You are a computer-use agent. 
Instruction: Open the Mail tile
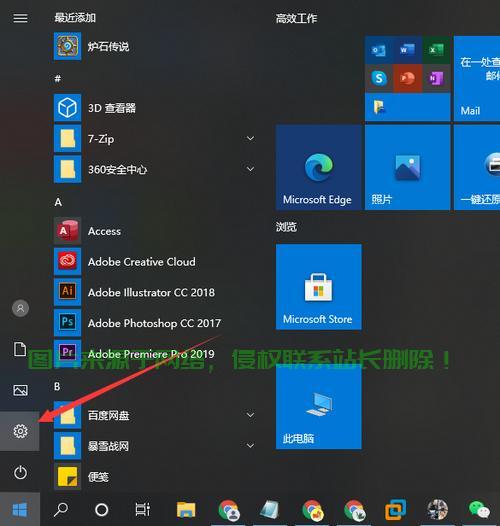(x=477, y=78)
